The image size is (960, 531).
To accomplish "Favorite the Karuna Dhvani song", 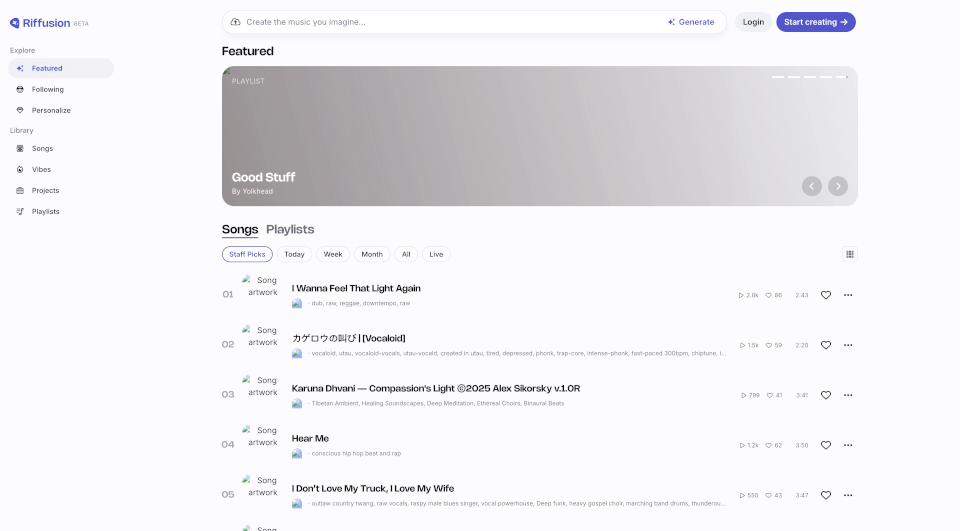I will point(826,395).
